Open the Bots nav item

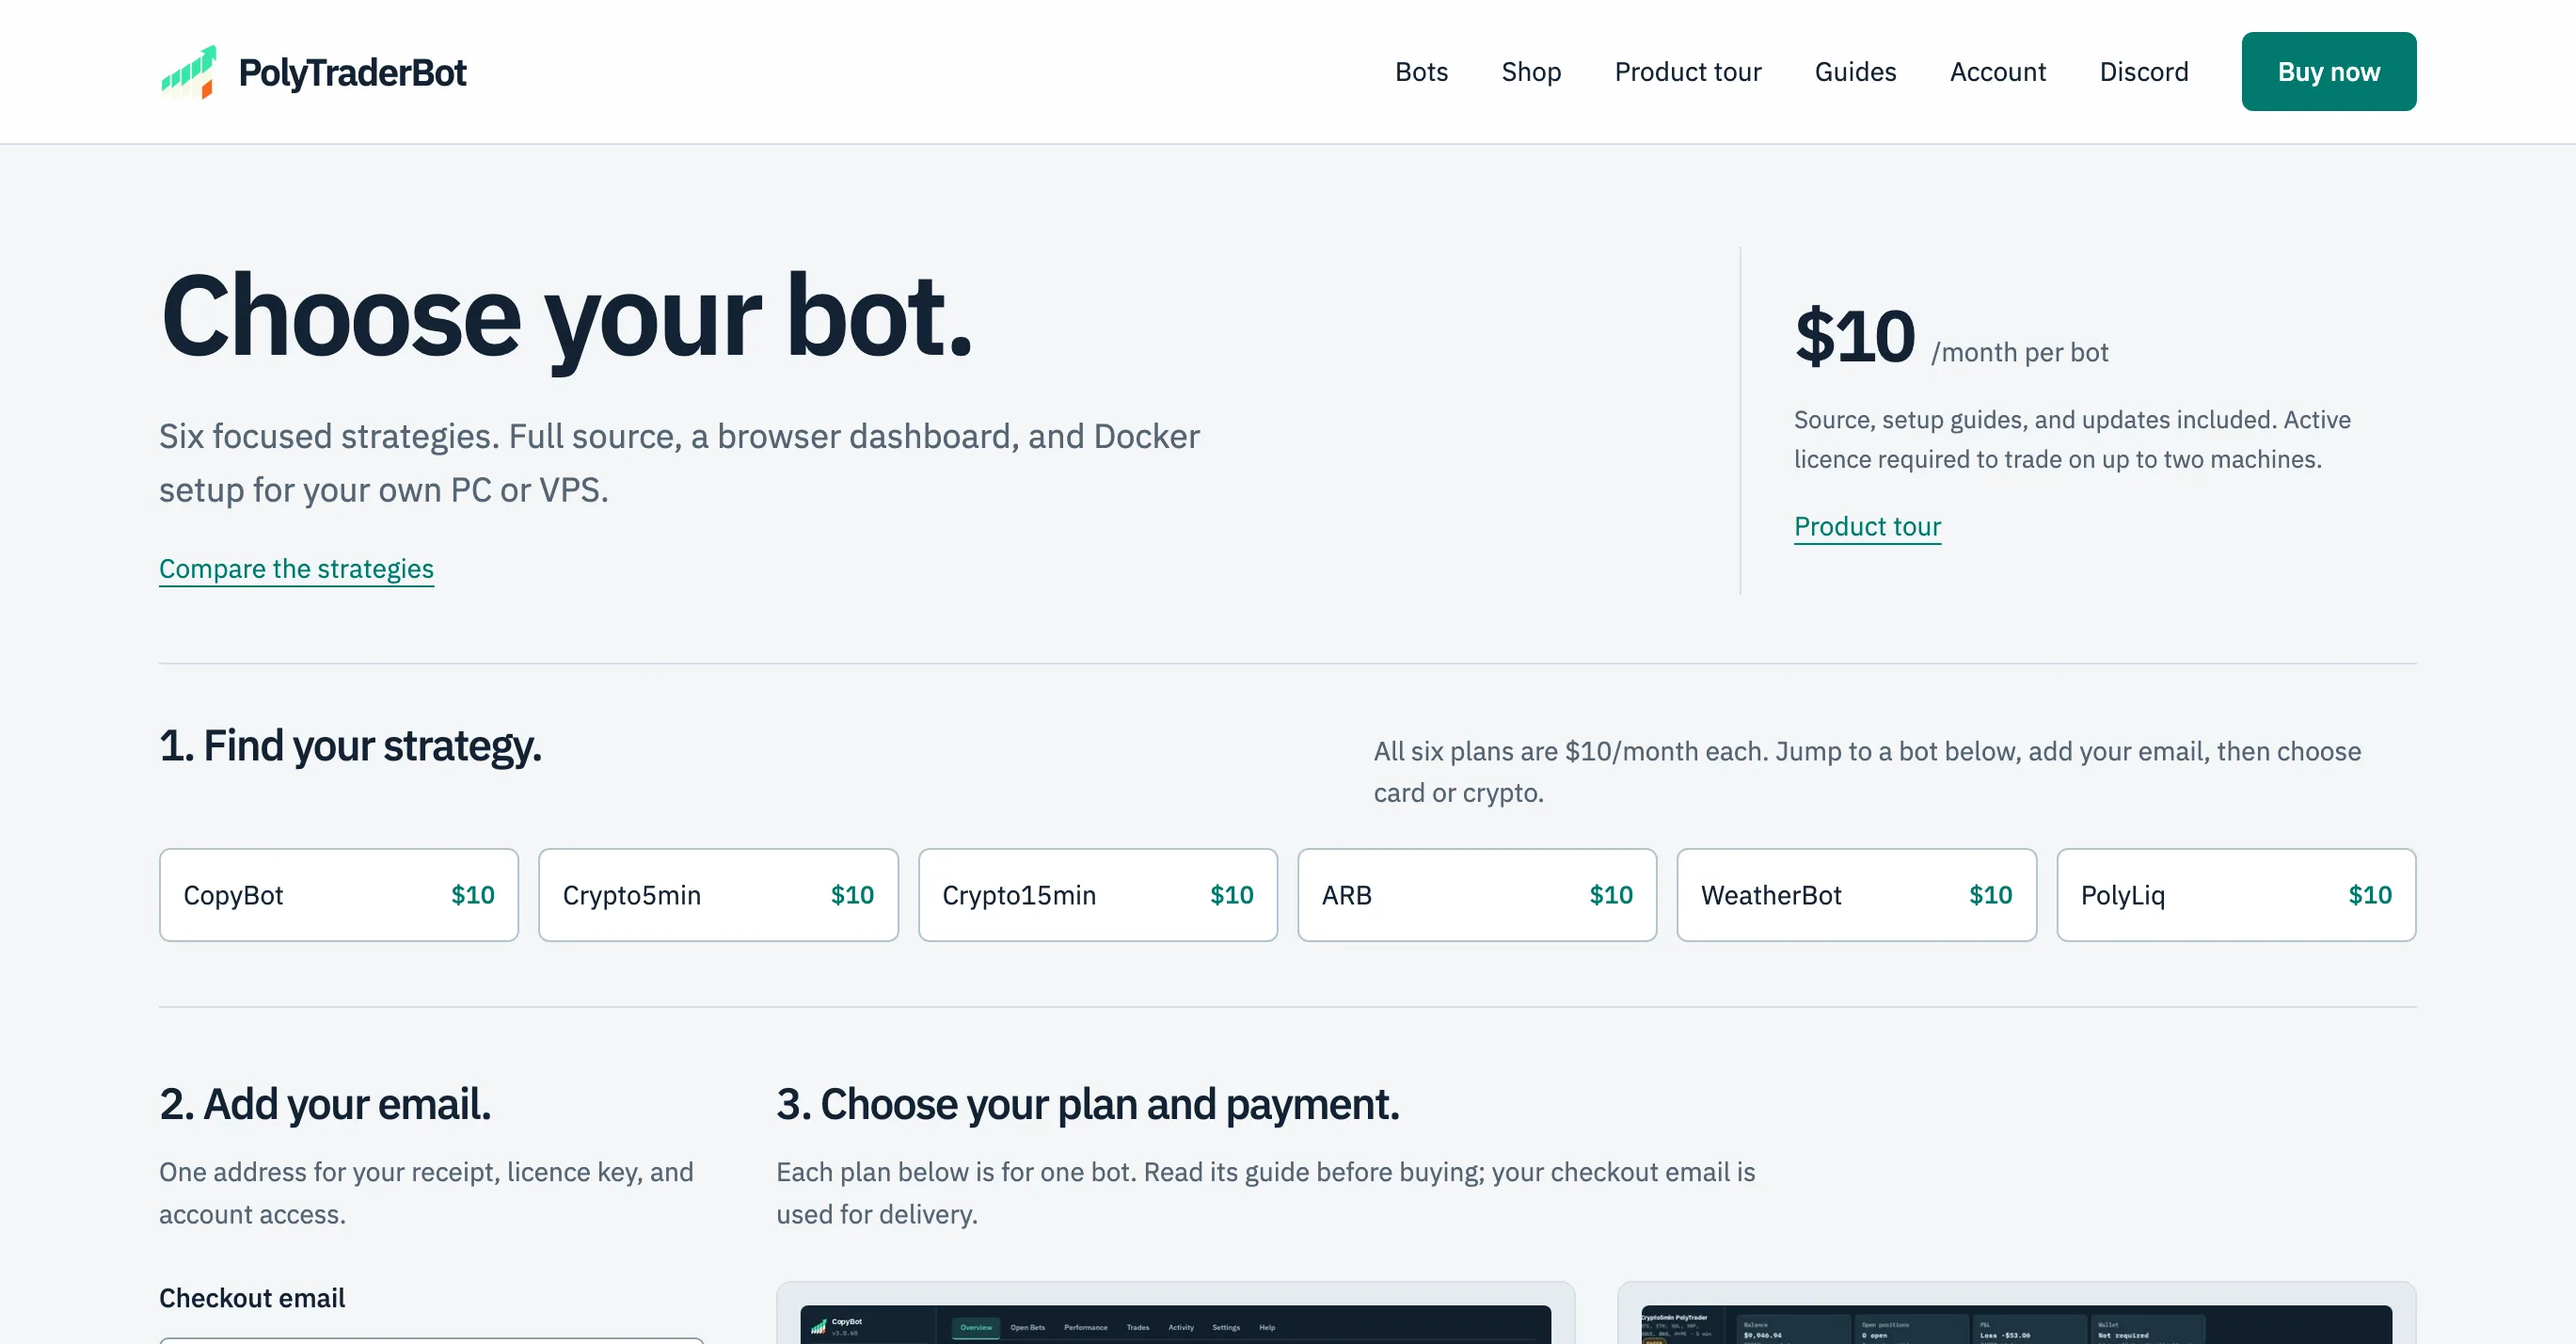(1421, 72)
